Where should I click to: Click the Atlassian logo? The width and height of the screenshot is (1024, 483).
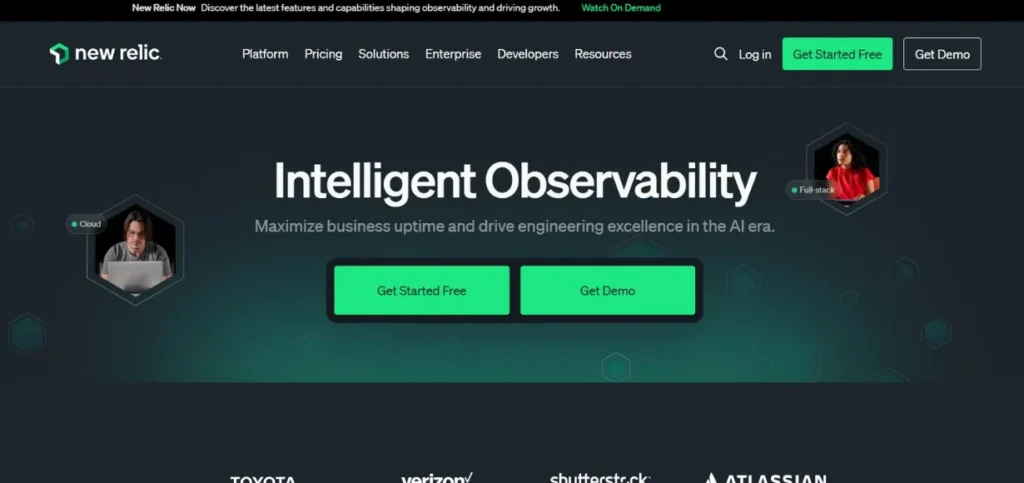click(x=765, y=478)
